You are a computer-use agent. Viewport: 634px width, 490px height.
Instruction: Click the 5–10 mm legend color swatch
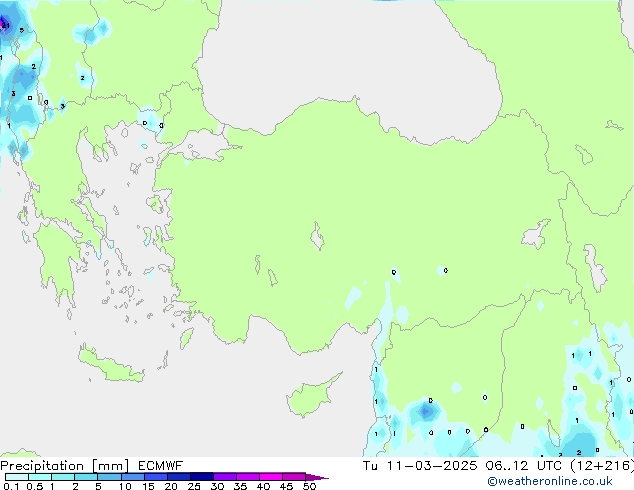point(110,477)
